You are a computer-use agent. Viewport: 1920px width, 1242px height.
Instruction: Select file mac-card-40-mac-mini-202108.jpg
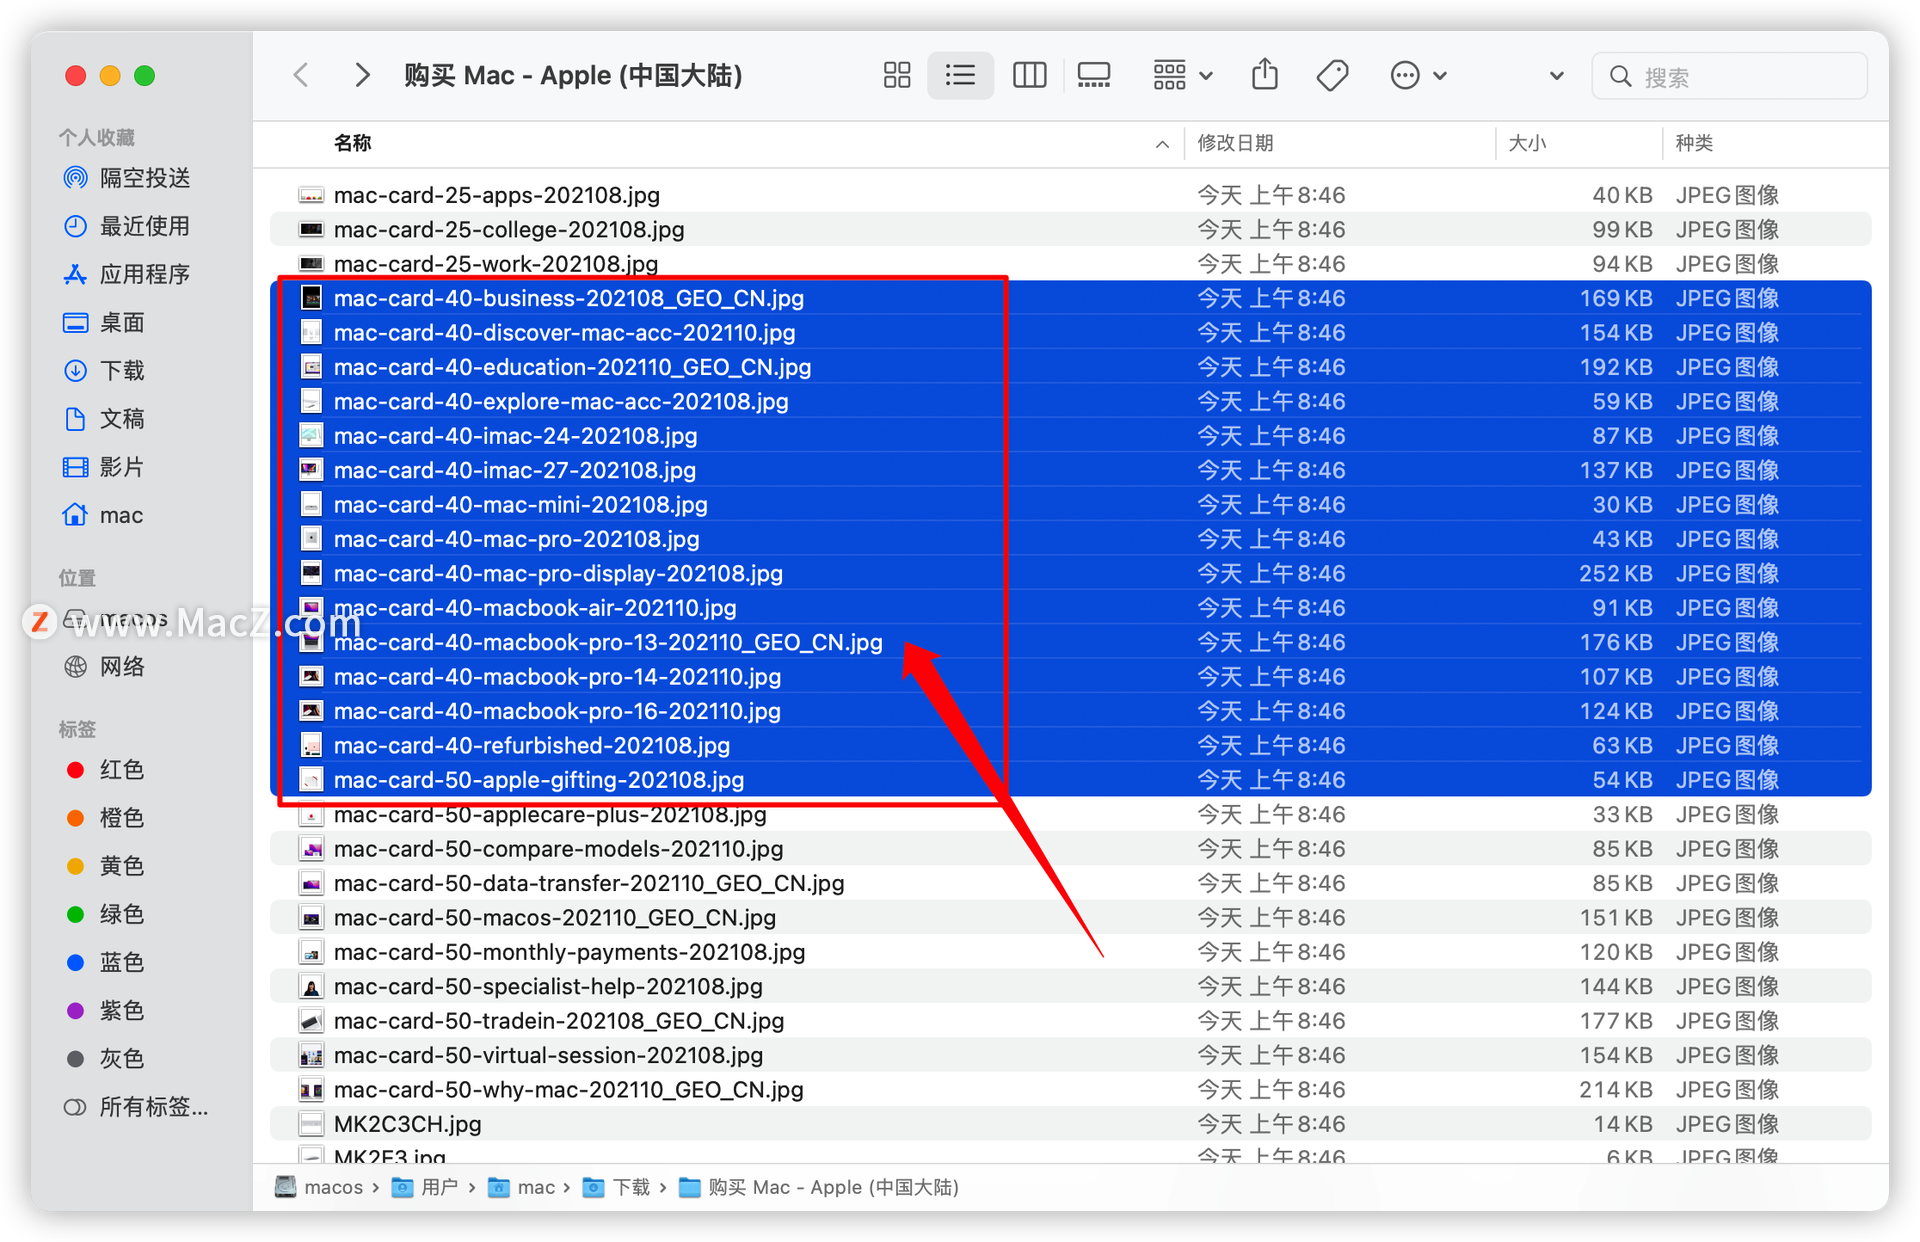[x=1070, y=504]
